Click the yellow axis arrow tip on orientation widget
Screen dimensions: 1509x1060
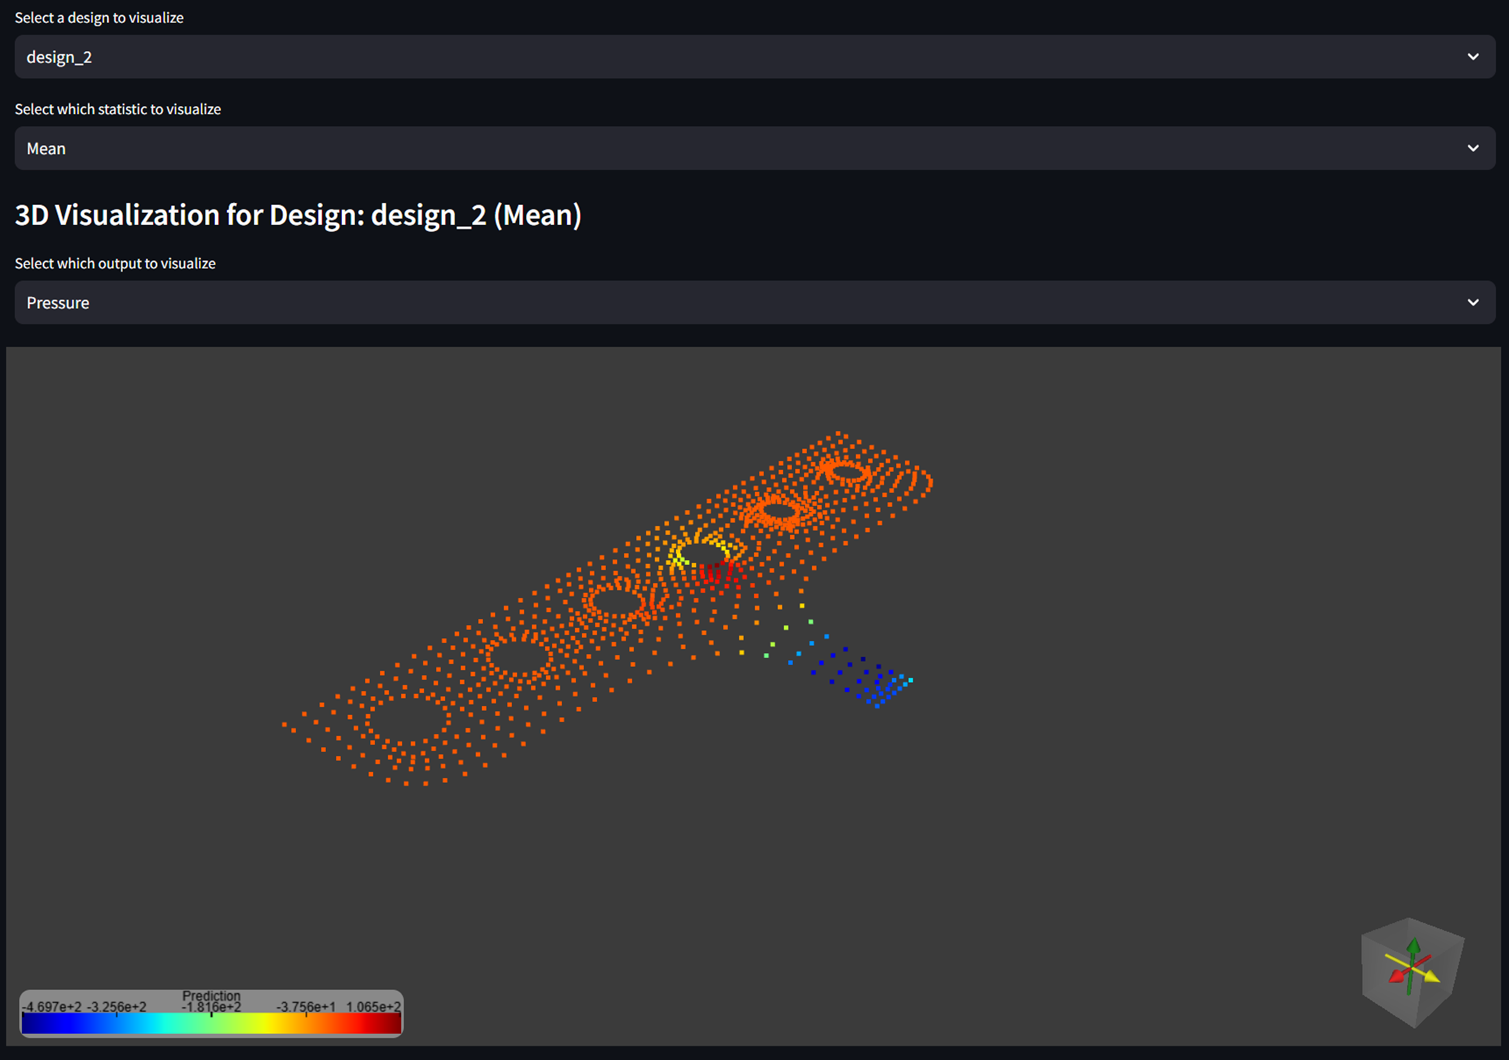[1434, 976]
